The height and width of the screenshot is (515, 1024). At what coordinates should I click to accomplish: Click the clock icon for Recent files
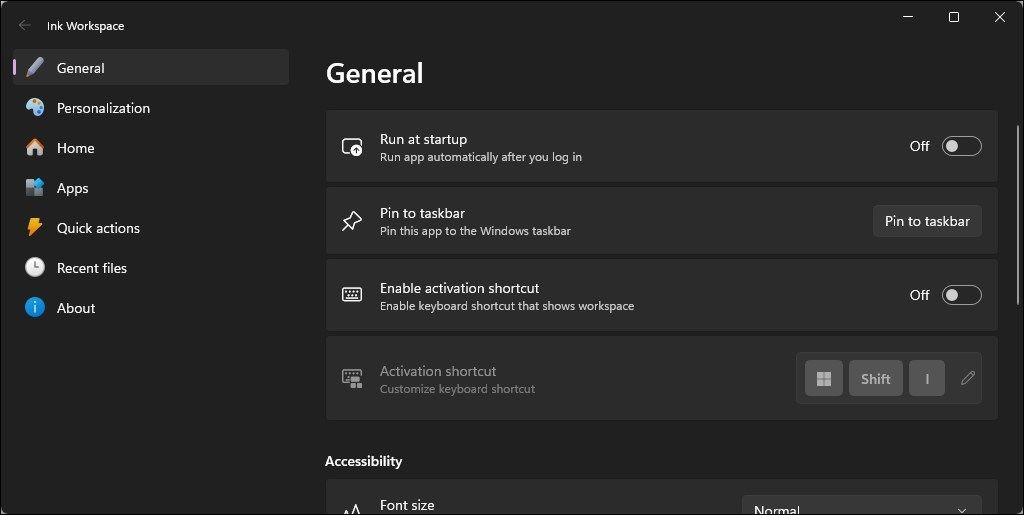click(x=35, y=268)
